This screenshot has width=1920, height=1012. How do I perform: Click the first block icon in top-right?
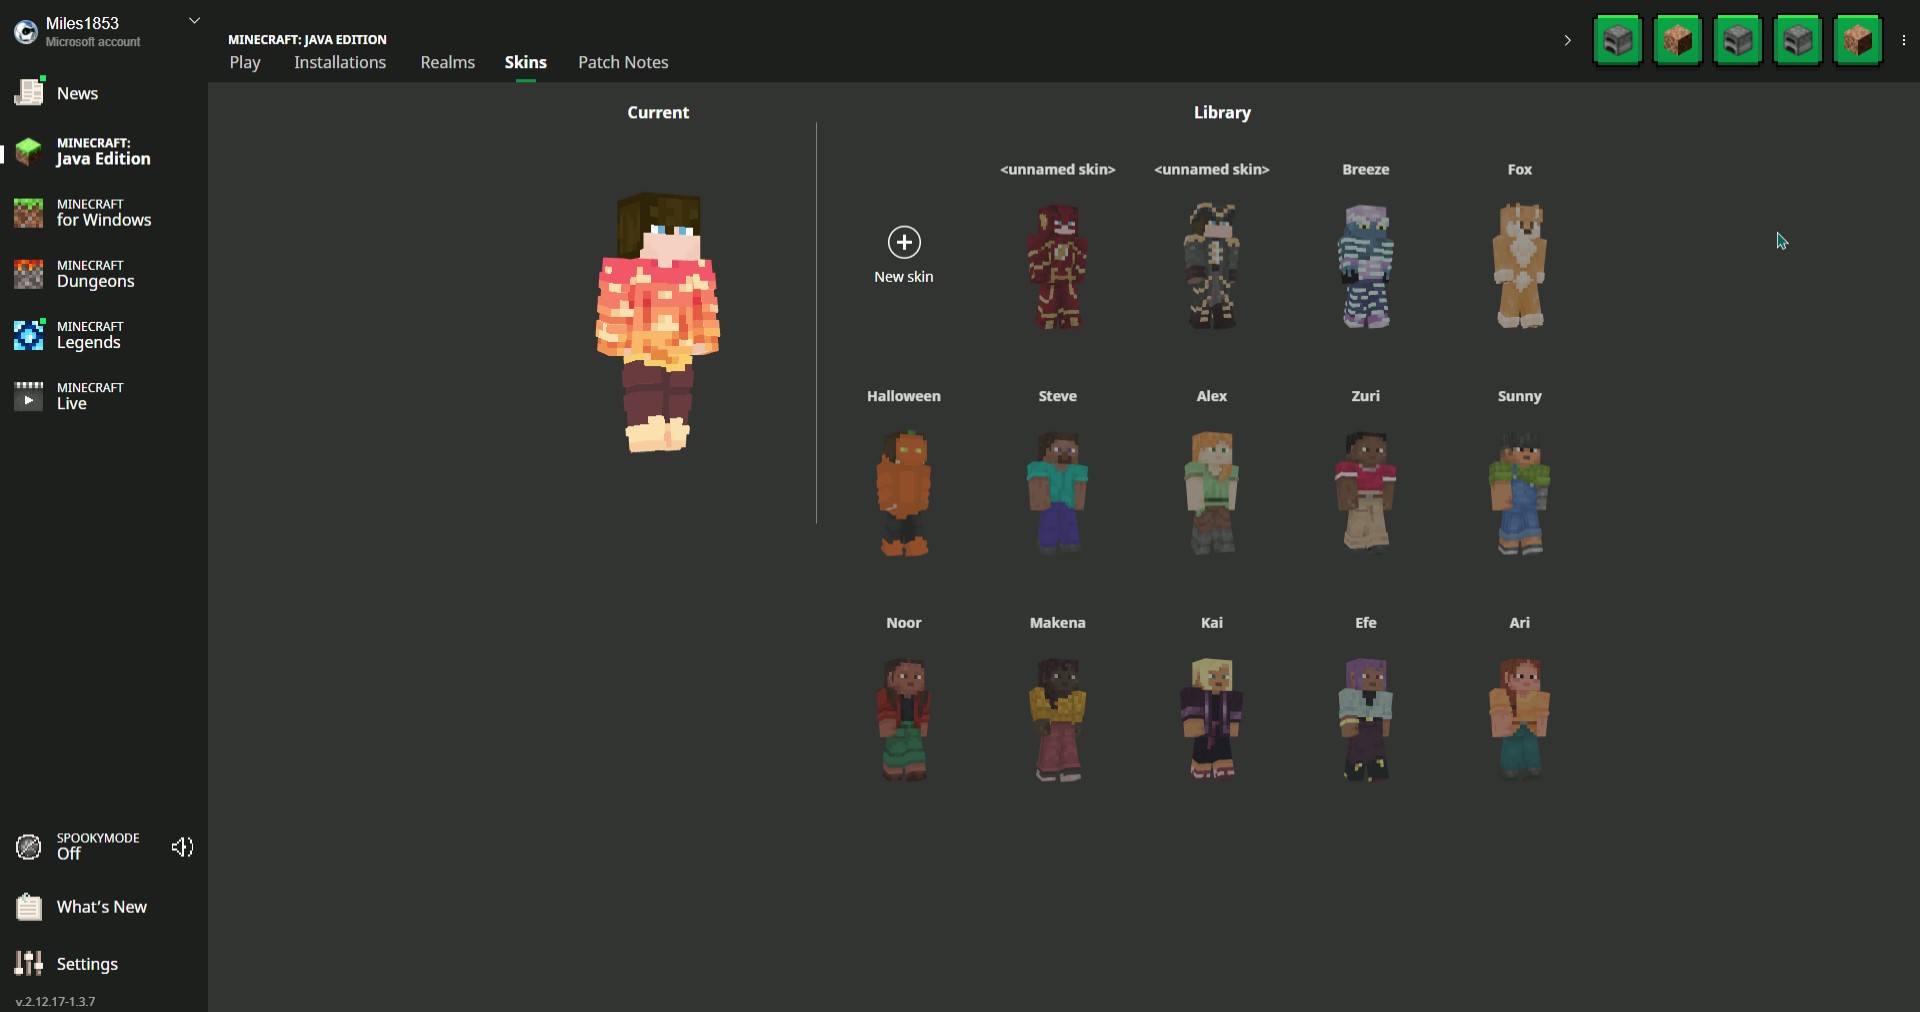pos(1617,41)
